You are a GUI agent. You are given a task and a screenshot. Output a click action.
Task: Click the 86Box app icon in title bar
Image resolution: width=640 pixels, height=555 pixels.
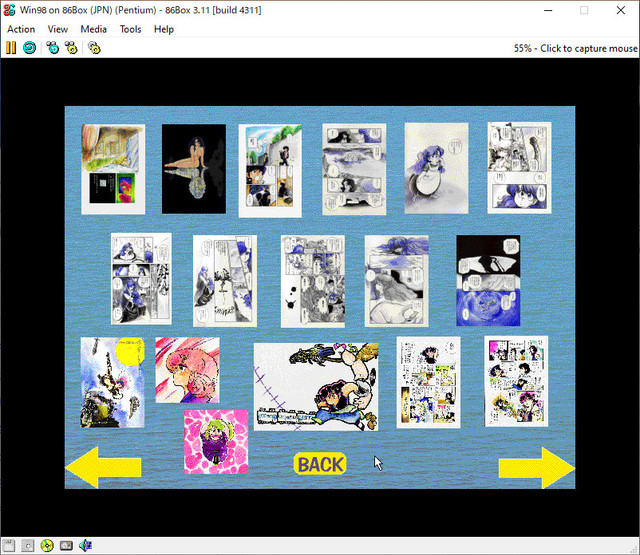click(9, 10)
